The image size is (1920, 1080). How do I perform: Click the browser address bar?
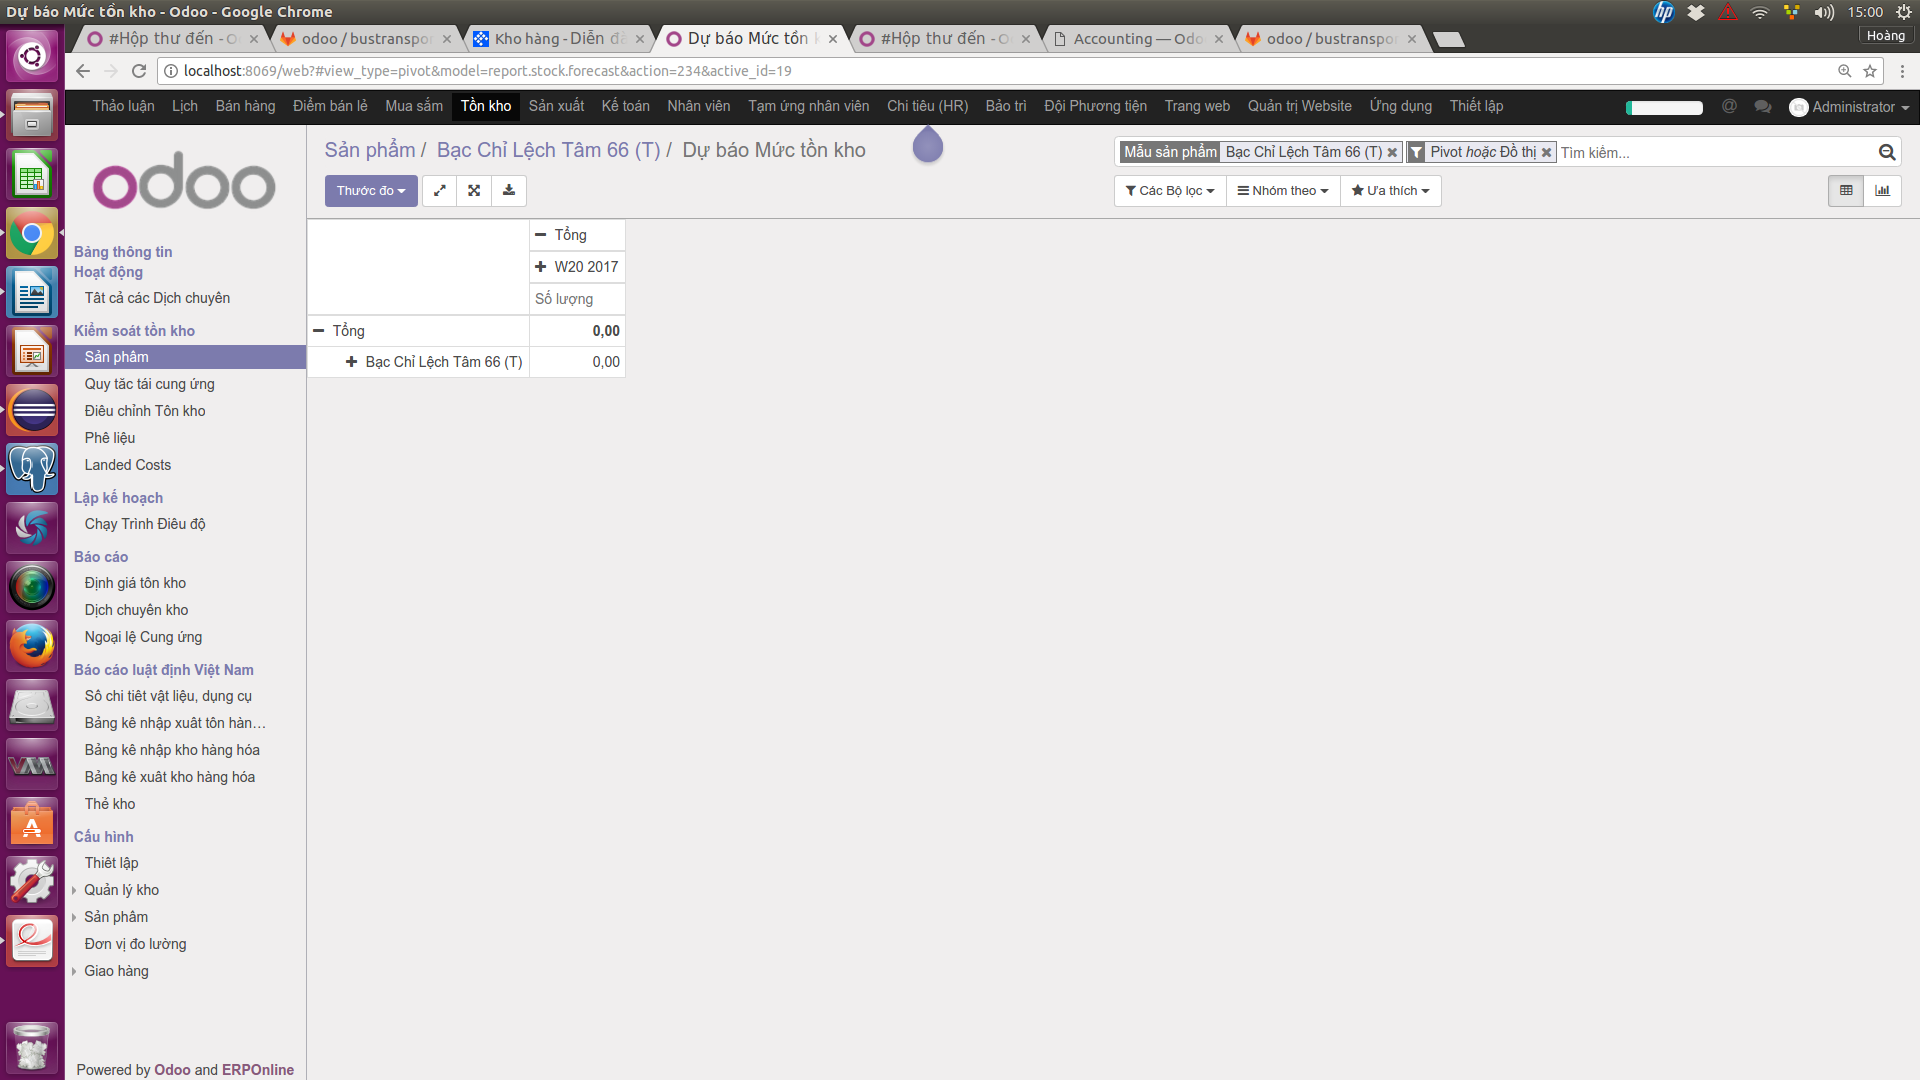(x=1000, y=71)
